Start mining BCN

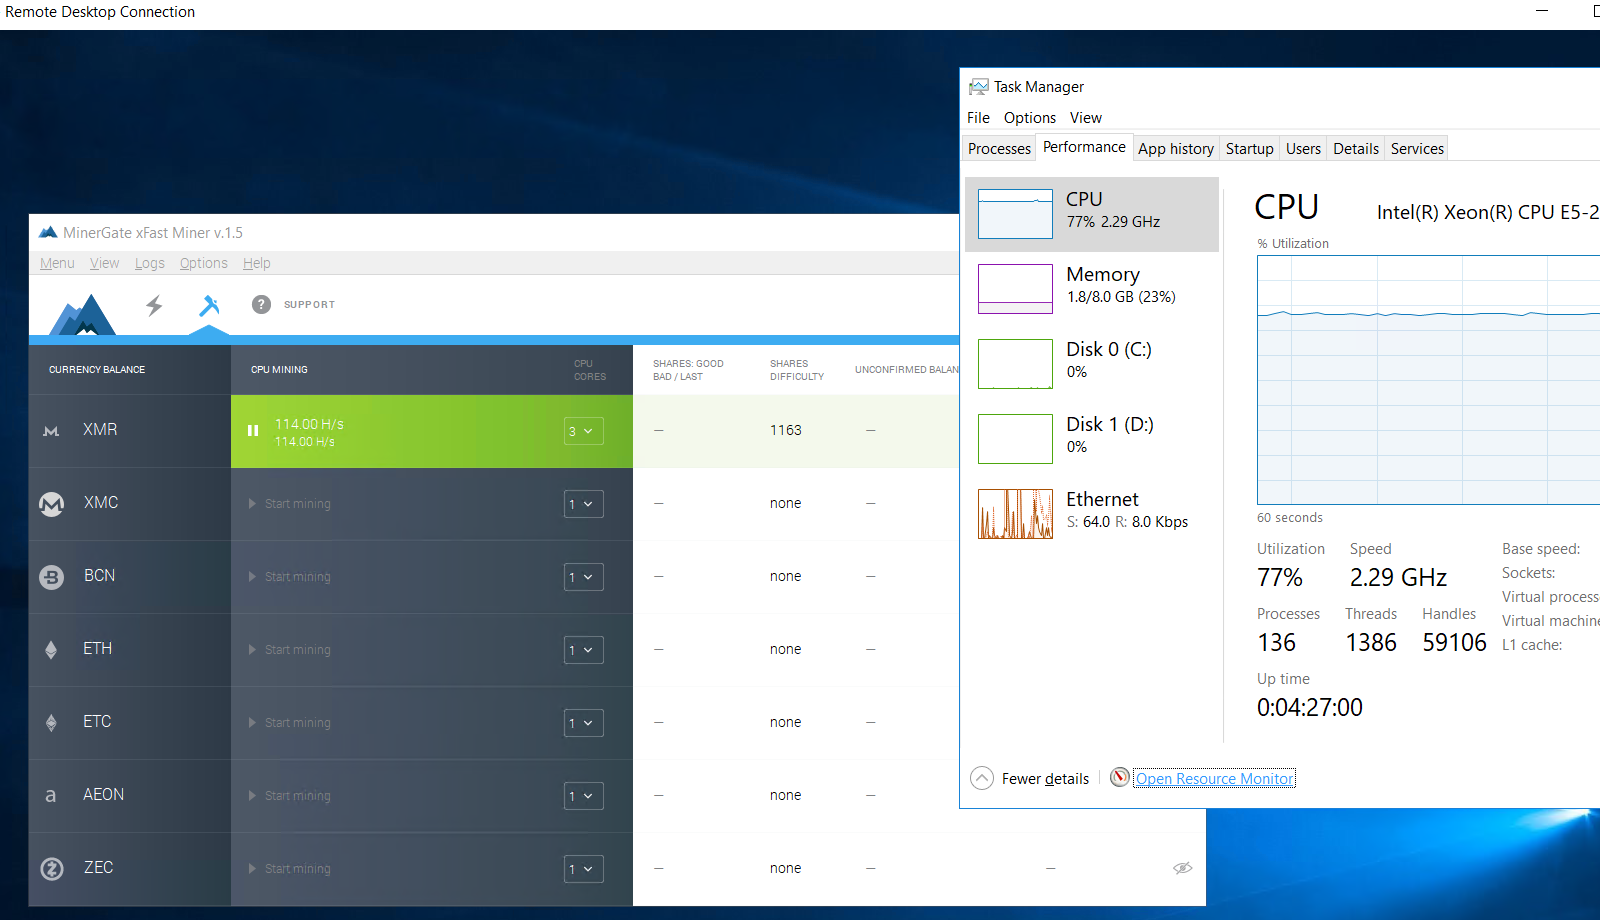tap(289, 577)
